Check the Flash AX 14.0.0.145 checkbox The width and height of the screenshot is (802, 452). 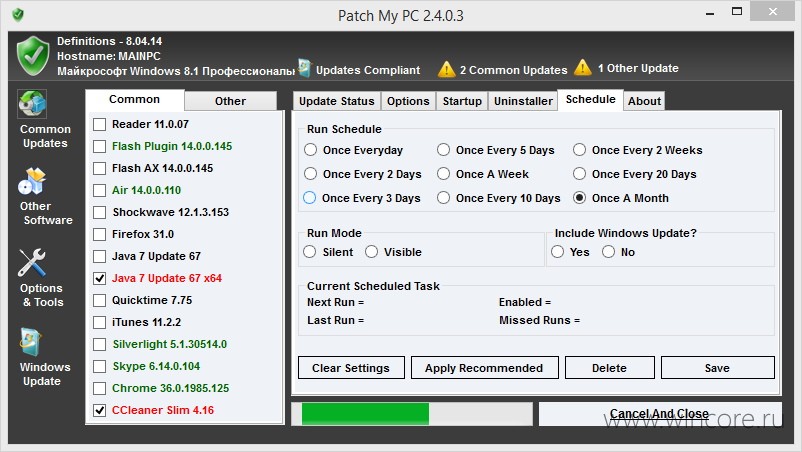[100, 168]
